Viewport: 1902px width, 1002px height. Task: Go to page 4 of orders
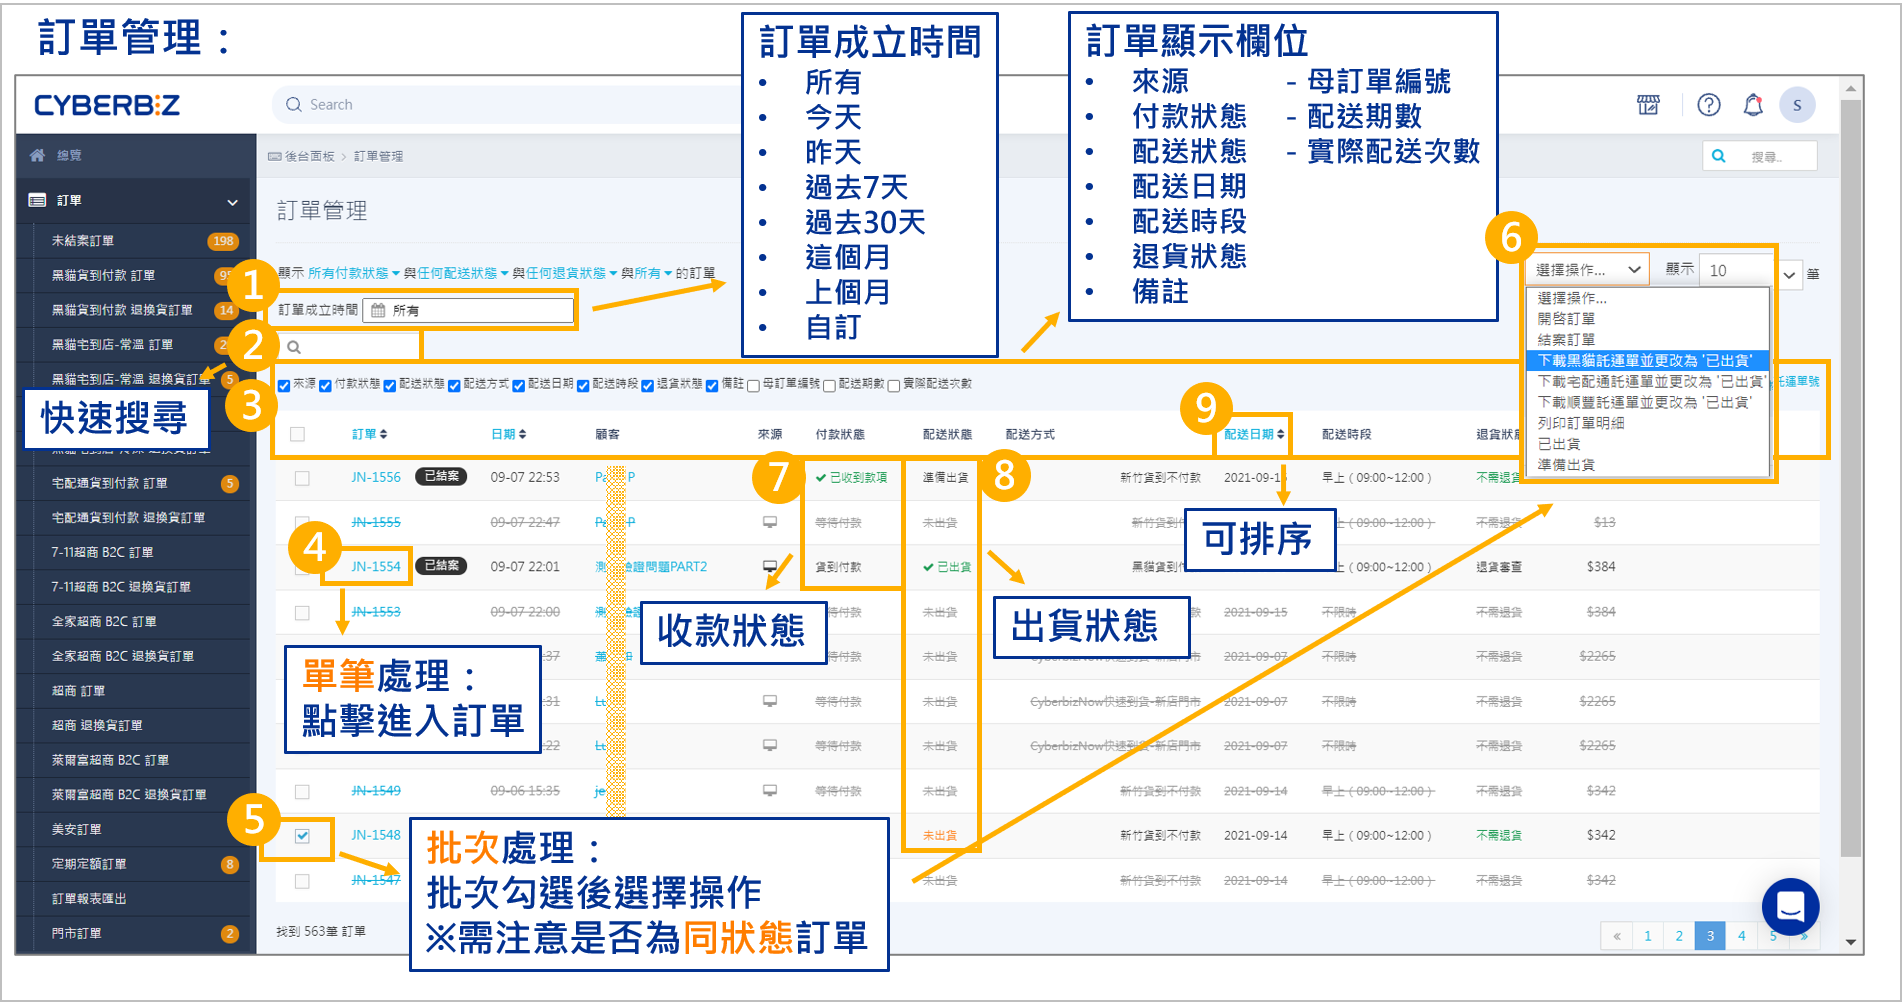click(x=1741, y=936)
